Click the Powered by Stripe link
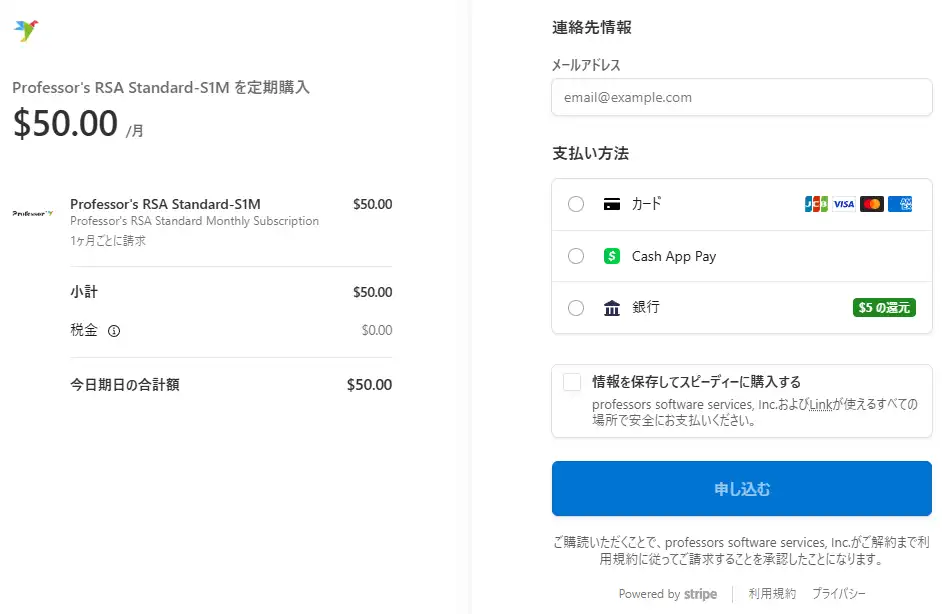The height and width of the screenshot is (614, 942). 667,594
